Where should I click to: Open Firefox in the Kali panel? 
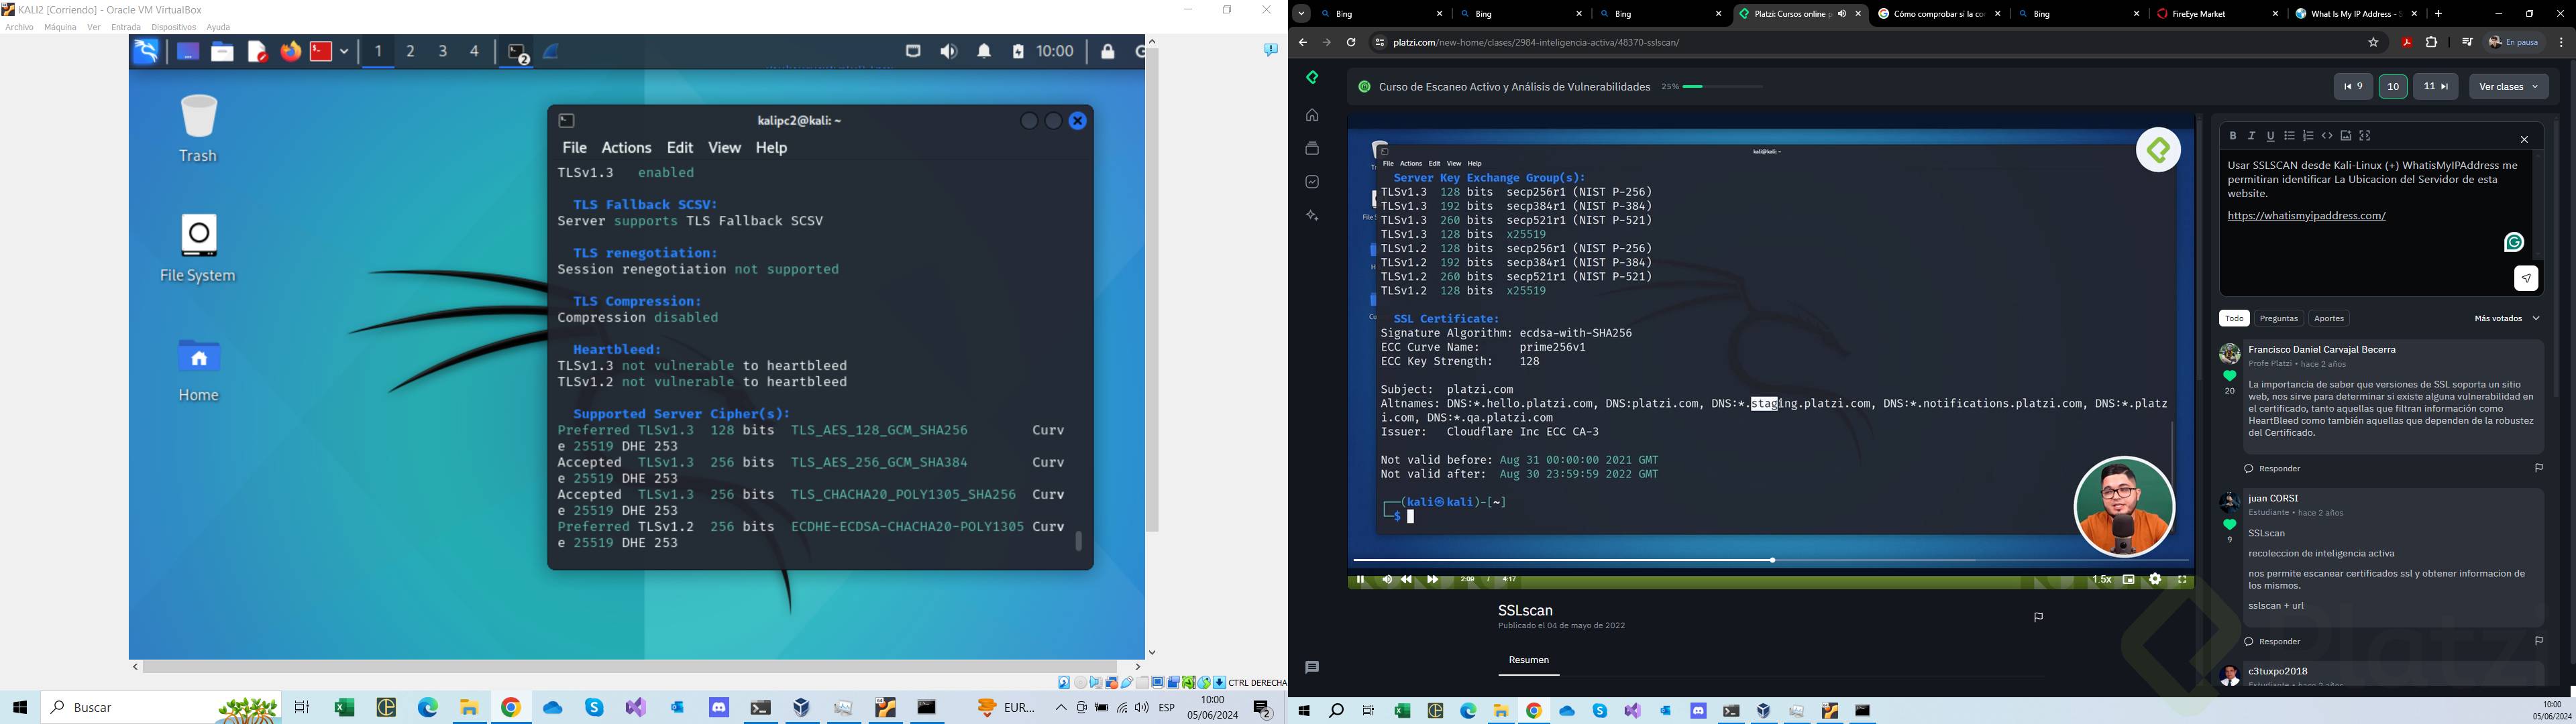pyautogui.click(x=290, y=52)
